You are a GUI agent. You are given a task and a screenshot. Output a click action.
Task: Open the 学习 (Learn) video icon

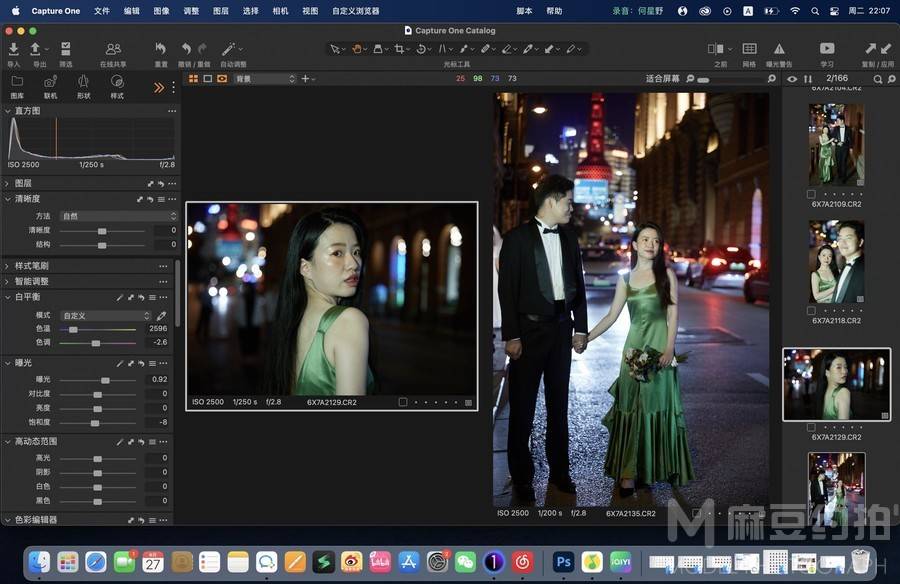[x=827, y=49]
